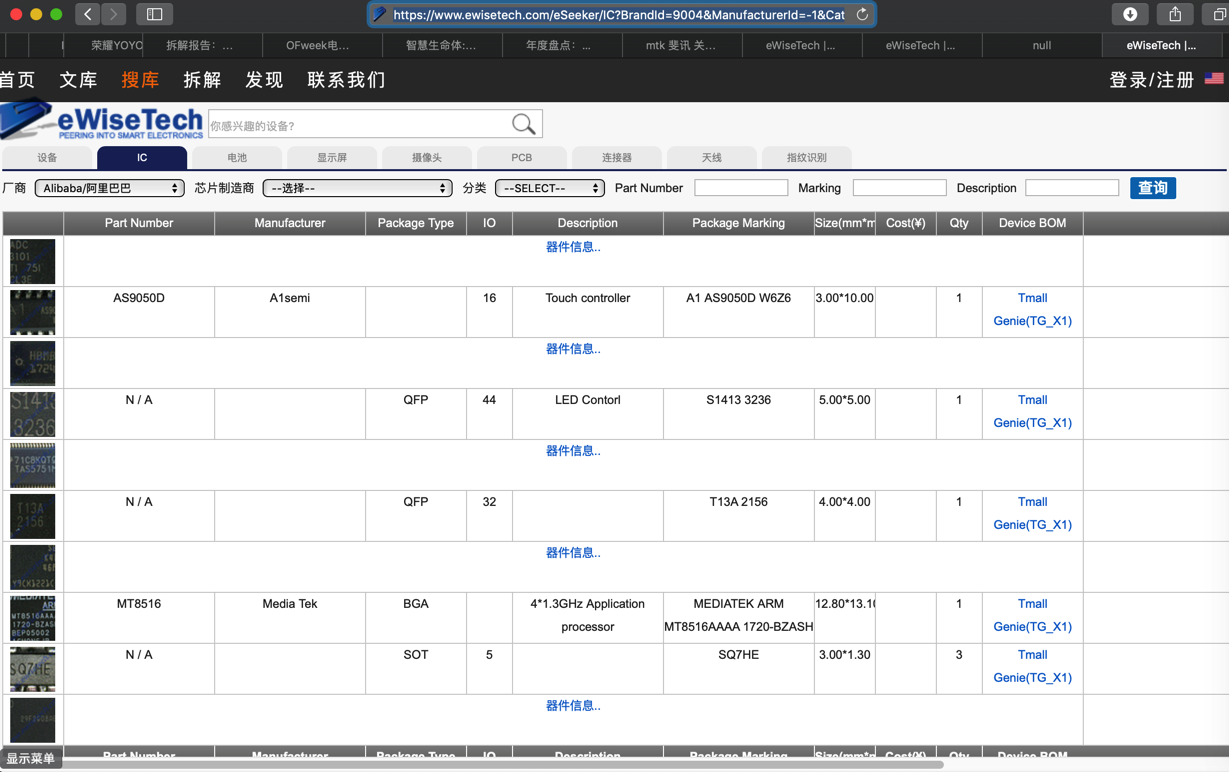Open 拆解 in the top navigation
The width and height of the screenshot is (1229, 772).
203,80
